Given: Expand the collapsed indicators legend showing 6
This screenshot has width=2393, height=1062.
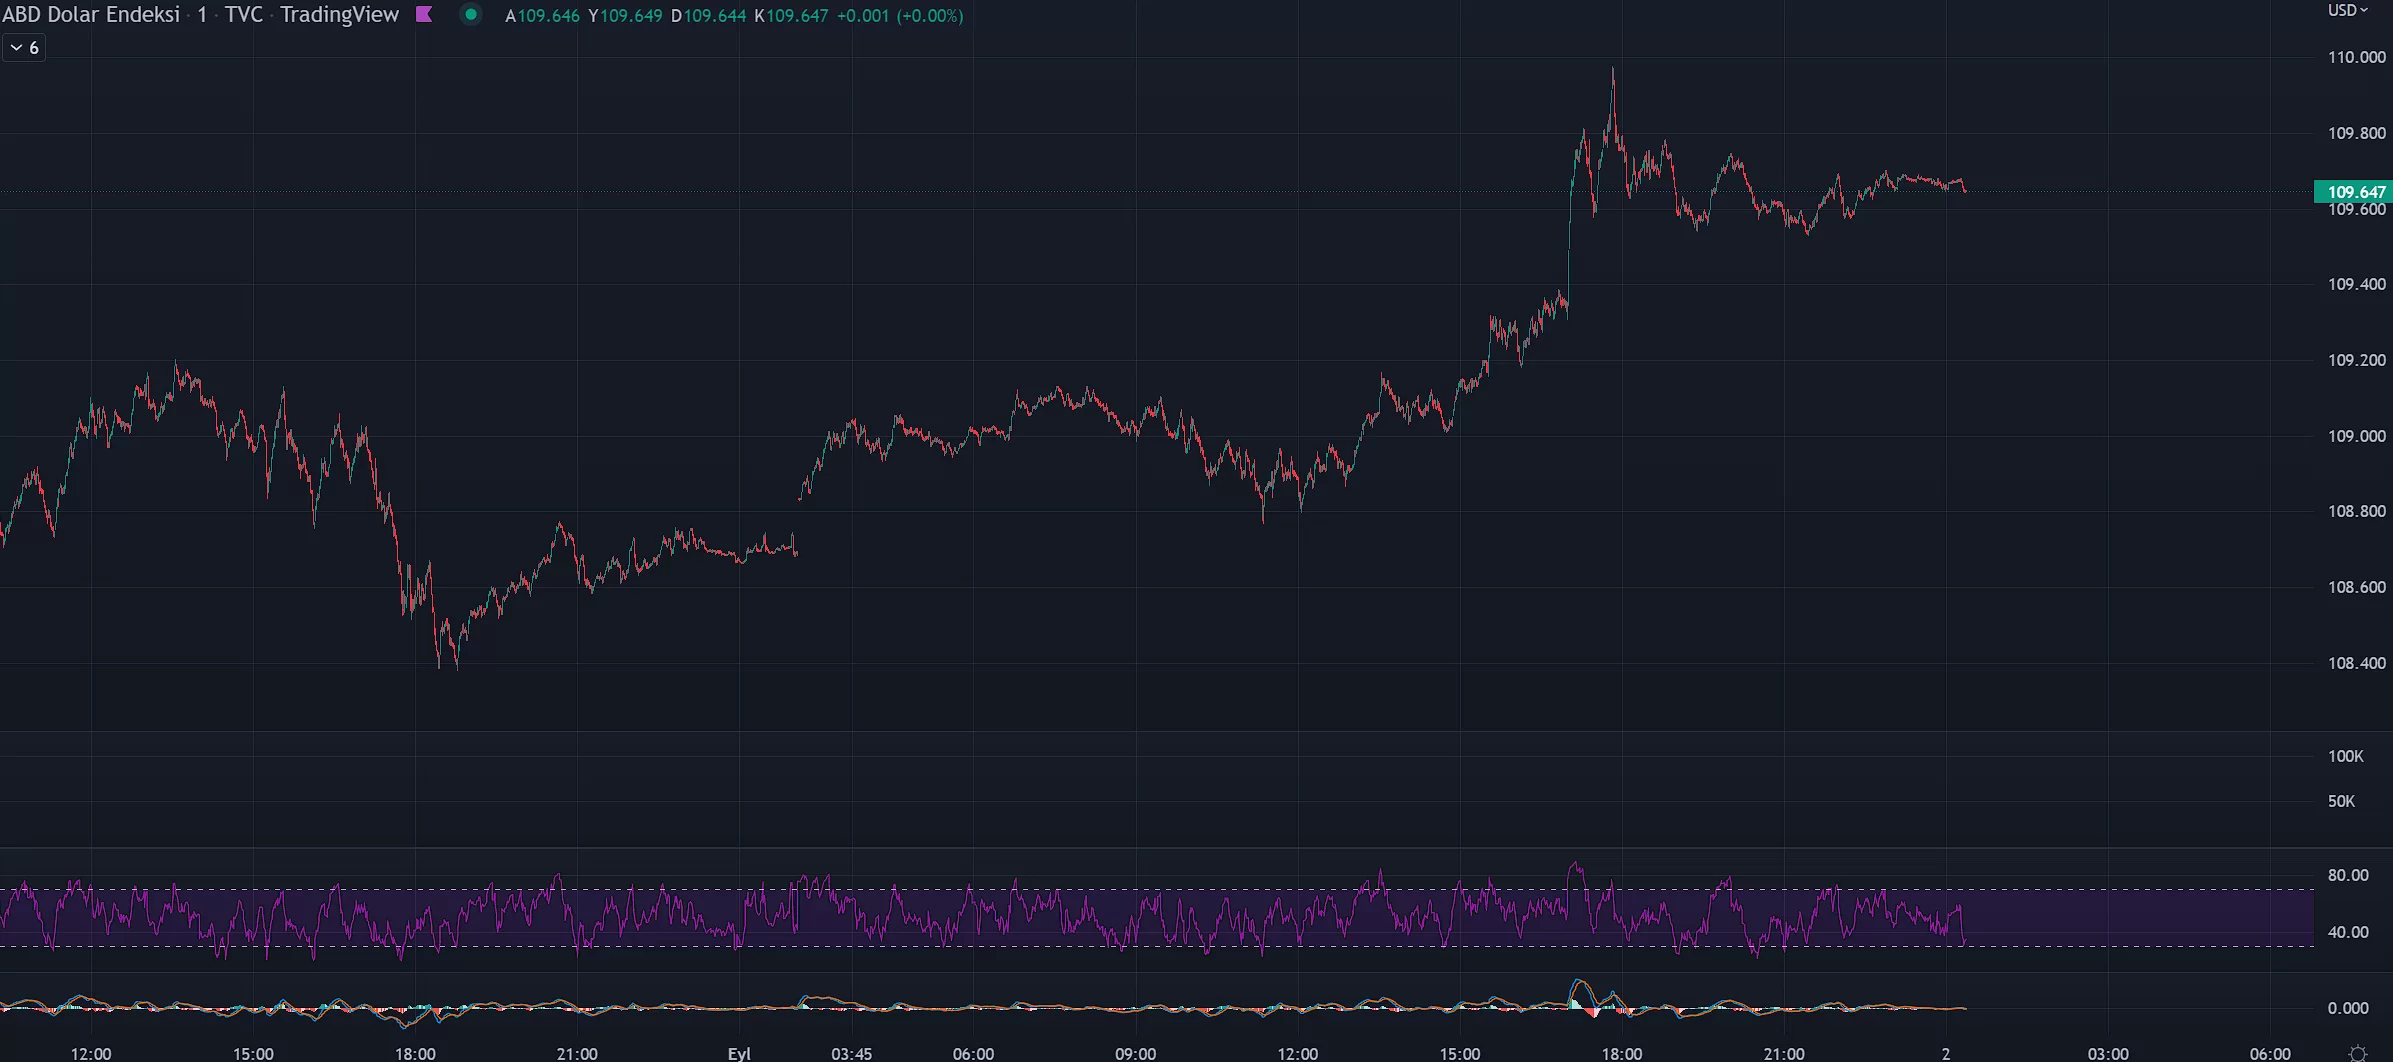Looking at the screenshot, I should [x=24, y=48].
